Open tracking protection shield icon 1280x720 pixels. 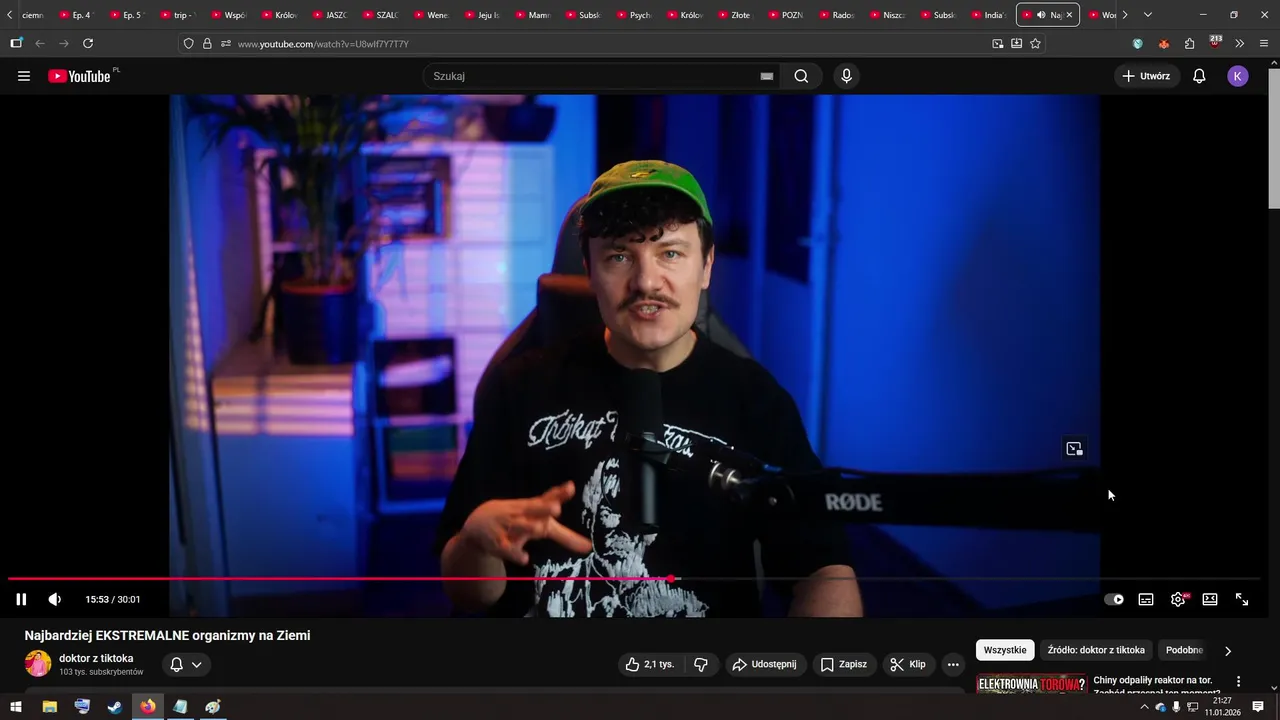[x=189, y=44]
